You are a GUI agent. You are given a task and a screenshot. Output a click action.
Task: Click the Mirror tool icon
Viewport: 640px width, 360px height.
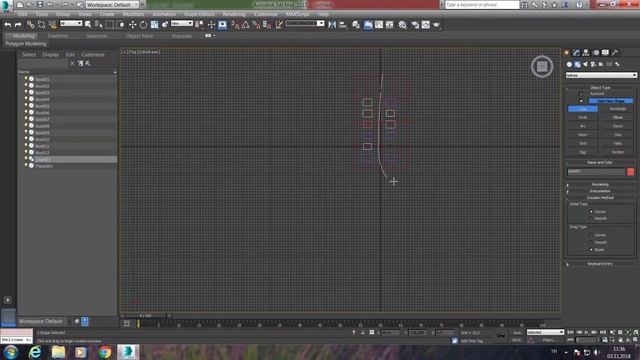coord(332,25)
